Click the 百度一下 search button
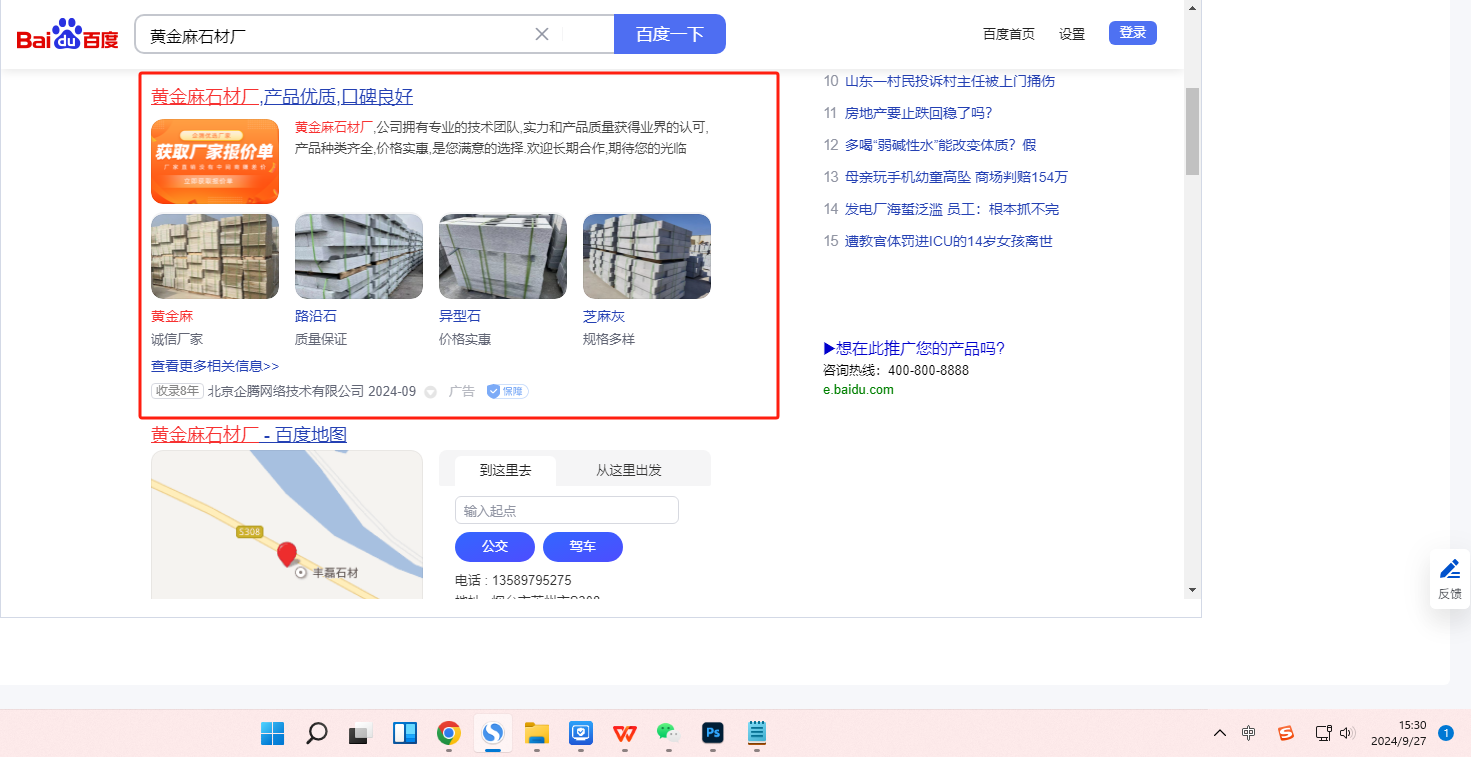This screenshot has width=1471, height=757. tap(670, 34)
